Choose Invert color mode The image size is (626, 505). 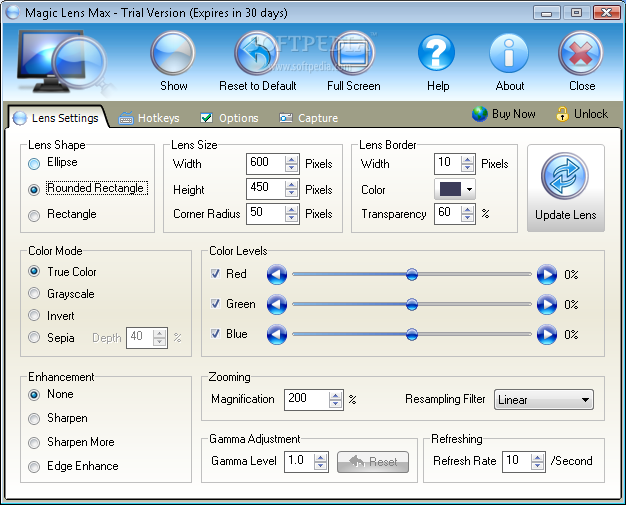click(34, 315)
